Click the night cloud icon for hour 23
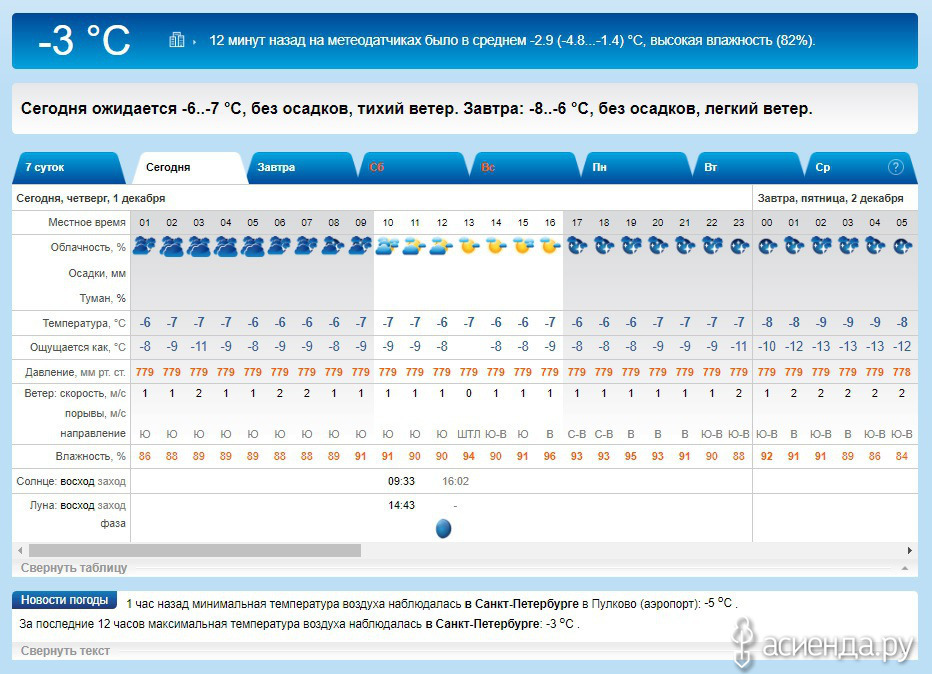Screen dimensions: 932x674 [739, 245]
